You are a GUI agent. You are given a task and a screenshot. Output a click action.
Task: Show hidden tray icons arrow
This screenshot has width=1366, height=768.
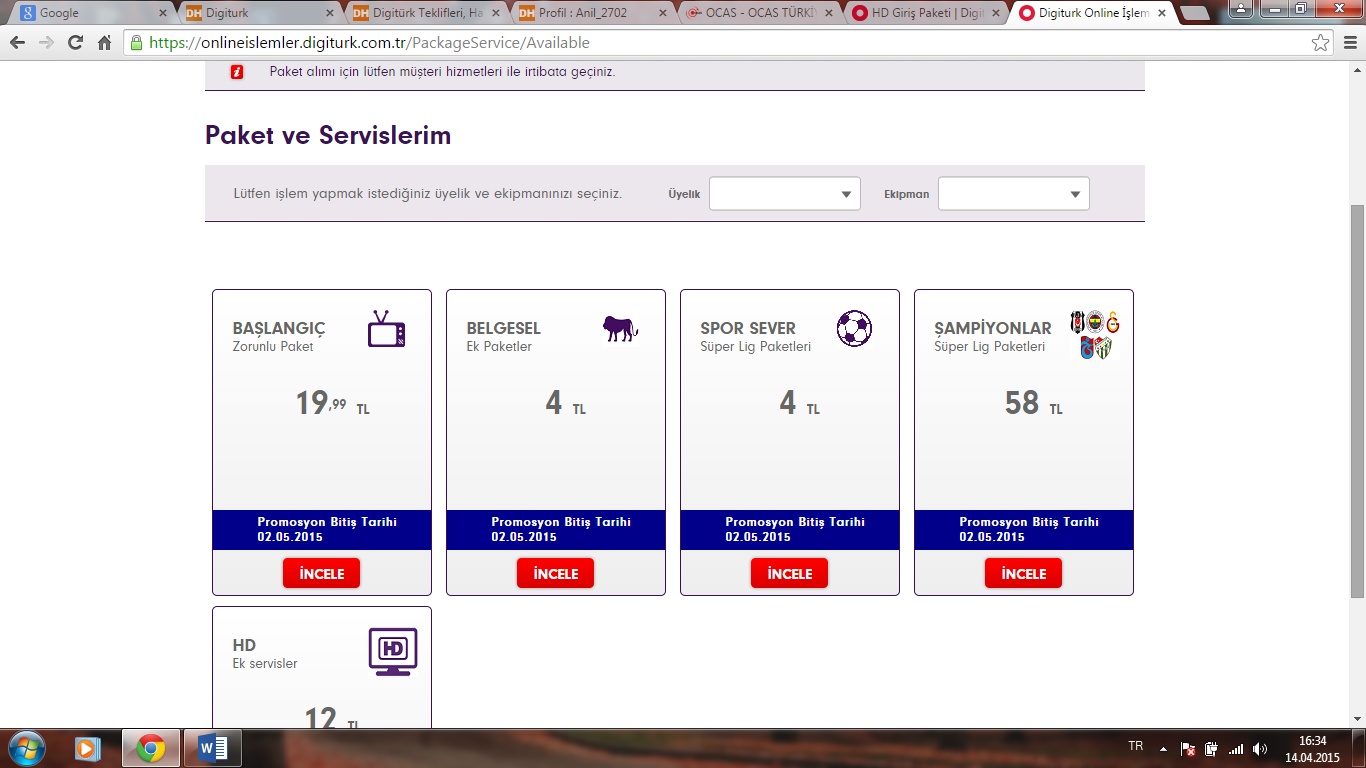[1163, 749]
